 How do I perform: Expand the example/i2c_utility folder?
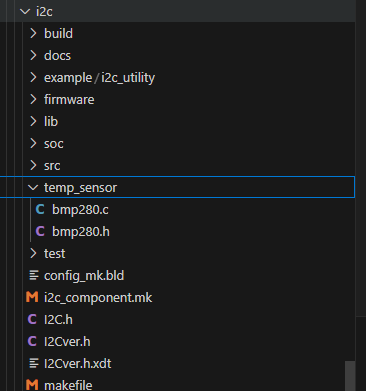[99, 77]
